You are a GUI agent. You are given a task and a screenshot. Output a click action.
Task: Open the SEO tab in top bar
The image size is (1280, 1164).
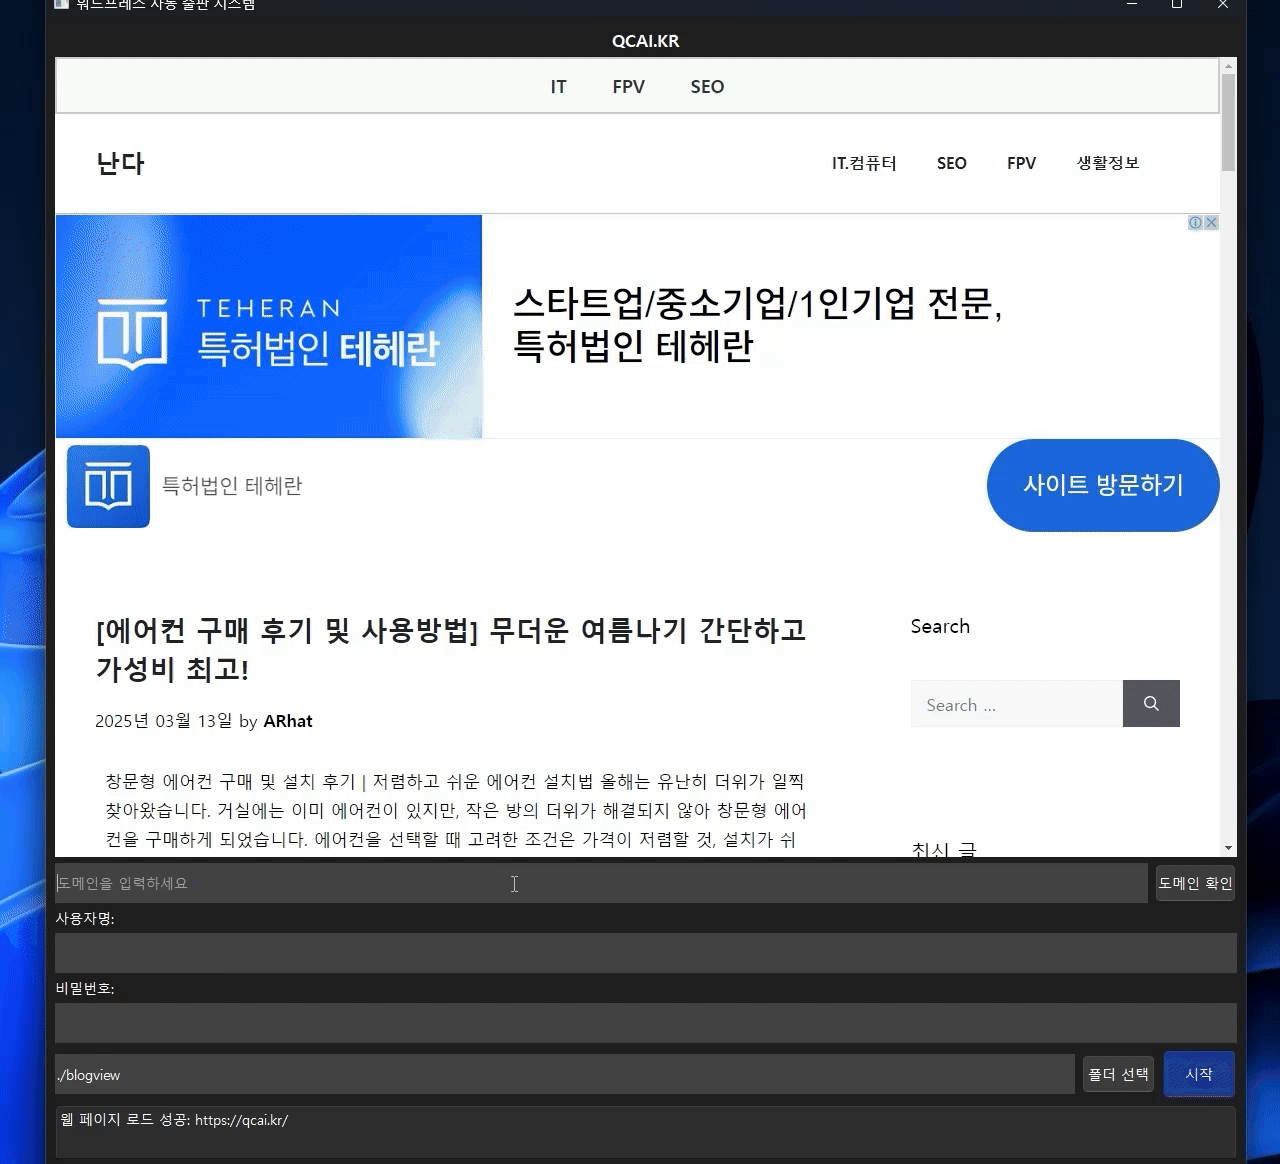(x=707, y=87)
